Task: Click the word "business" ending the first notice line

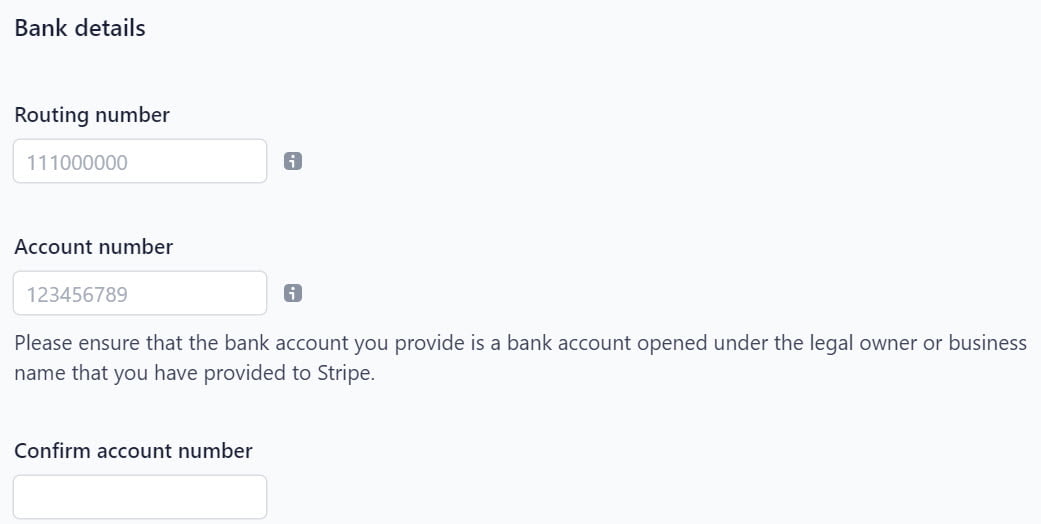Action: (x=988, y=343)
